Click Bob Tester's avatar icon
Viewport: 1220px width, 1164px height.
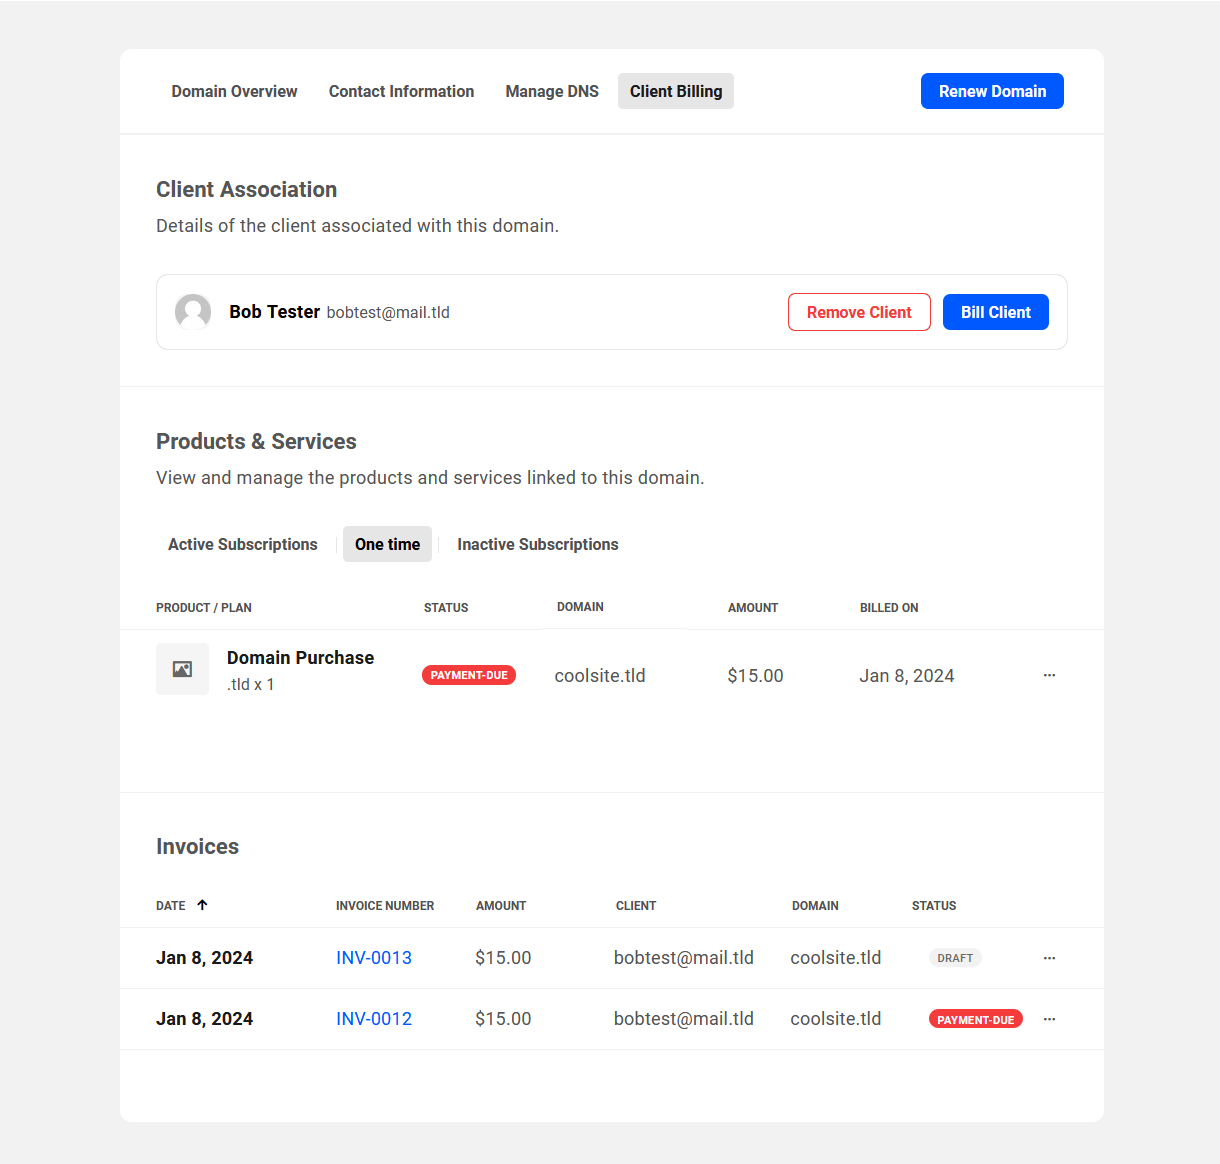coord(193,311)
